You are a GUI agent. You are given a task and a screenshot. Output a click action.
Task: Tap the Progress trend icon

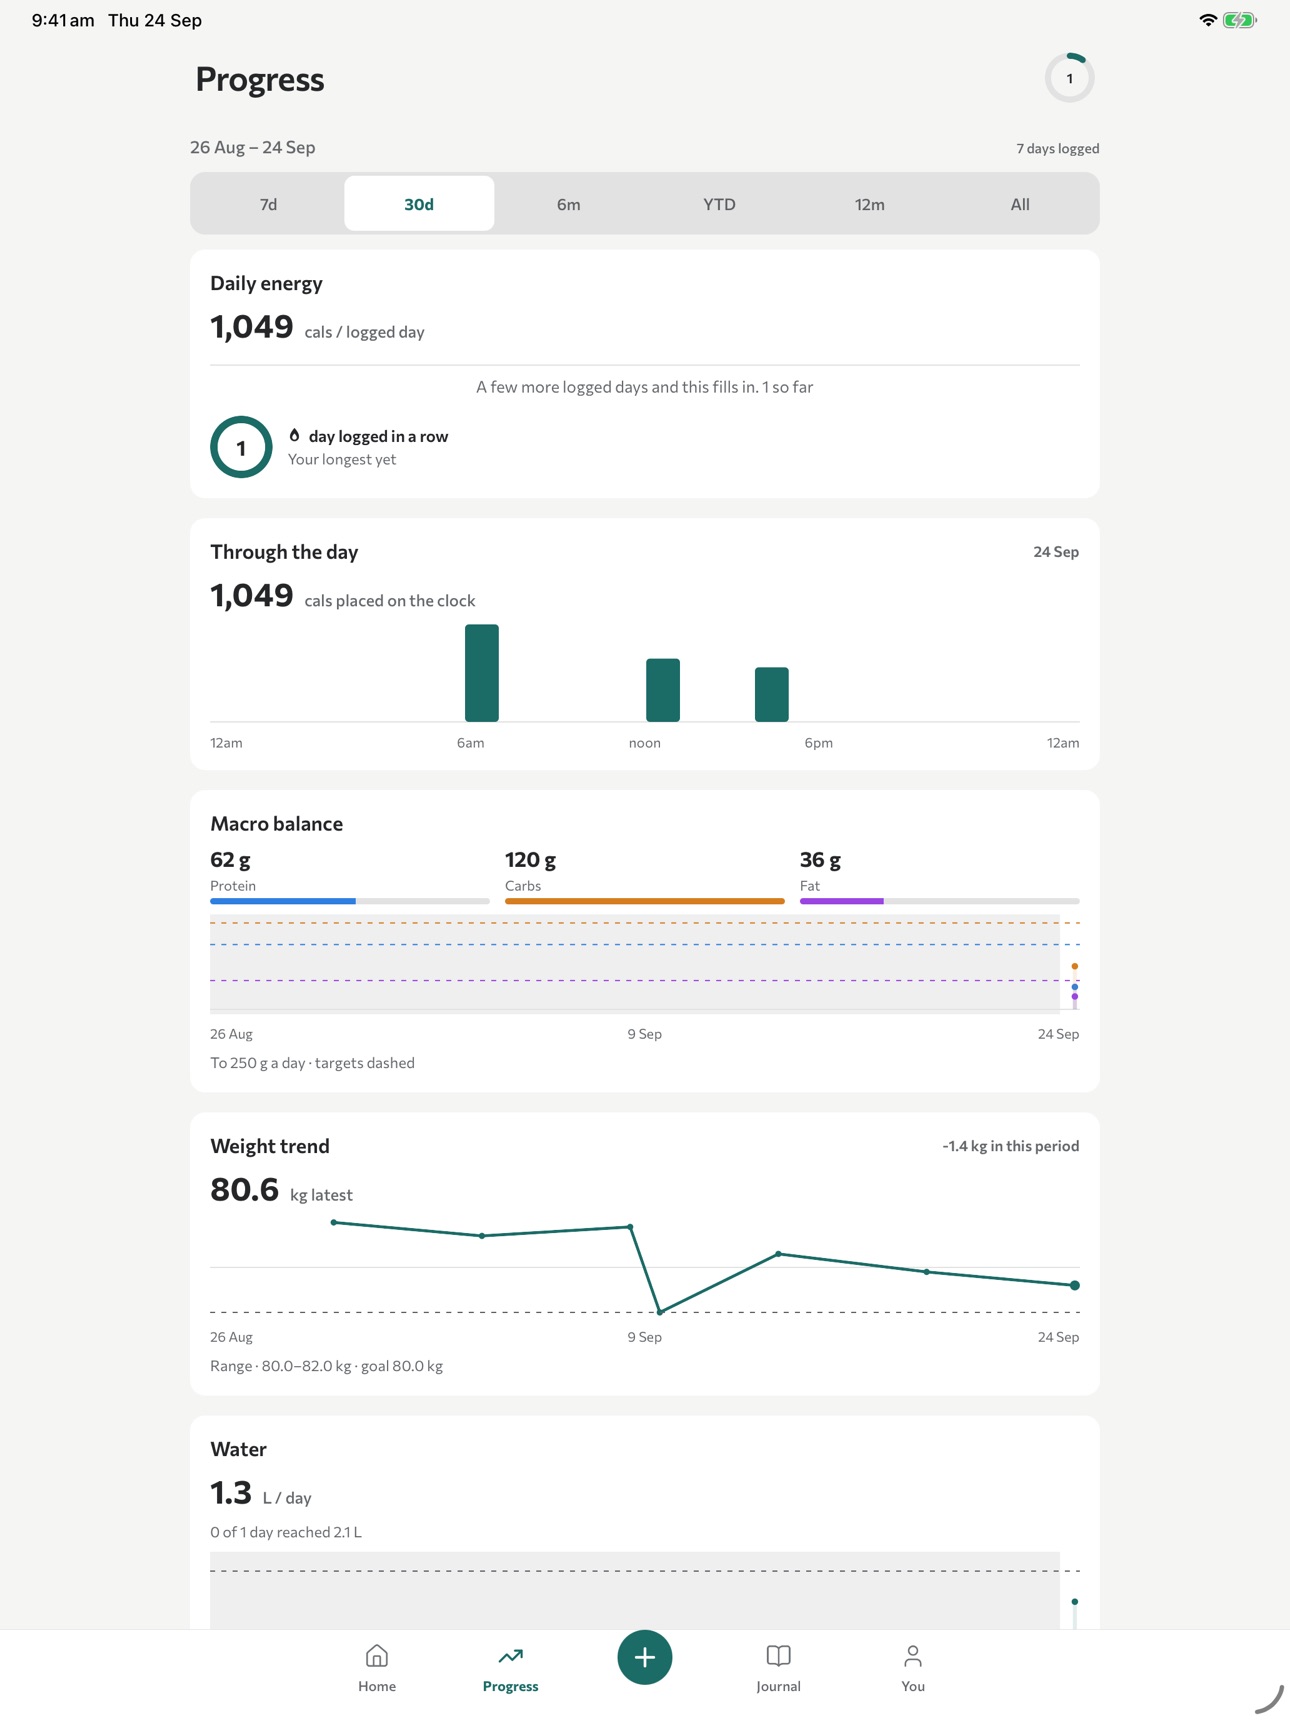(511, 1656)
